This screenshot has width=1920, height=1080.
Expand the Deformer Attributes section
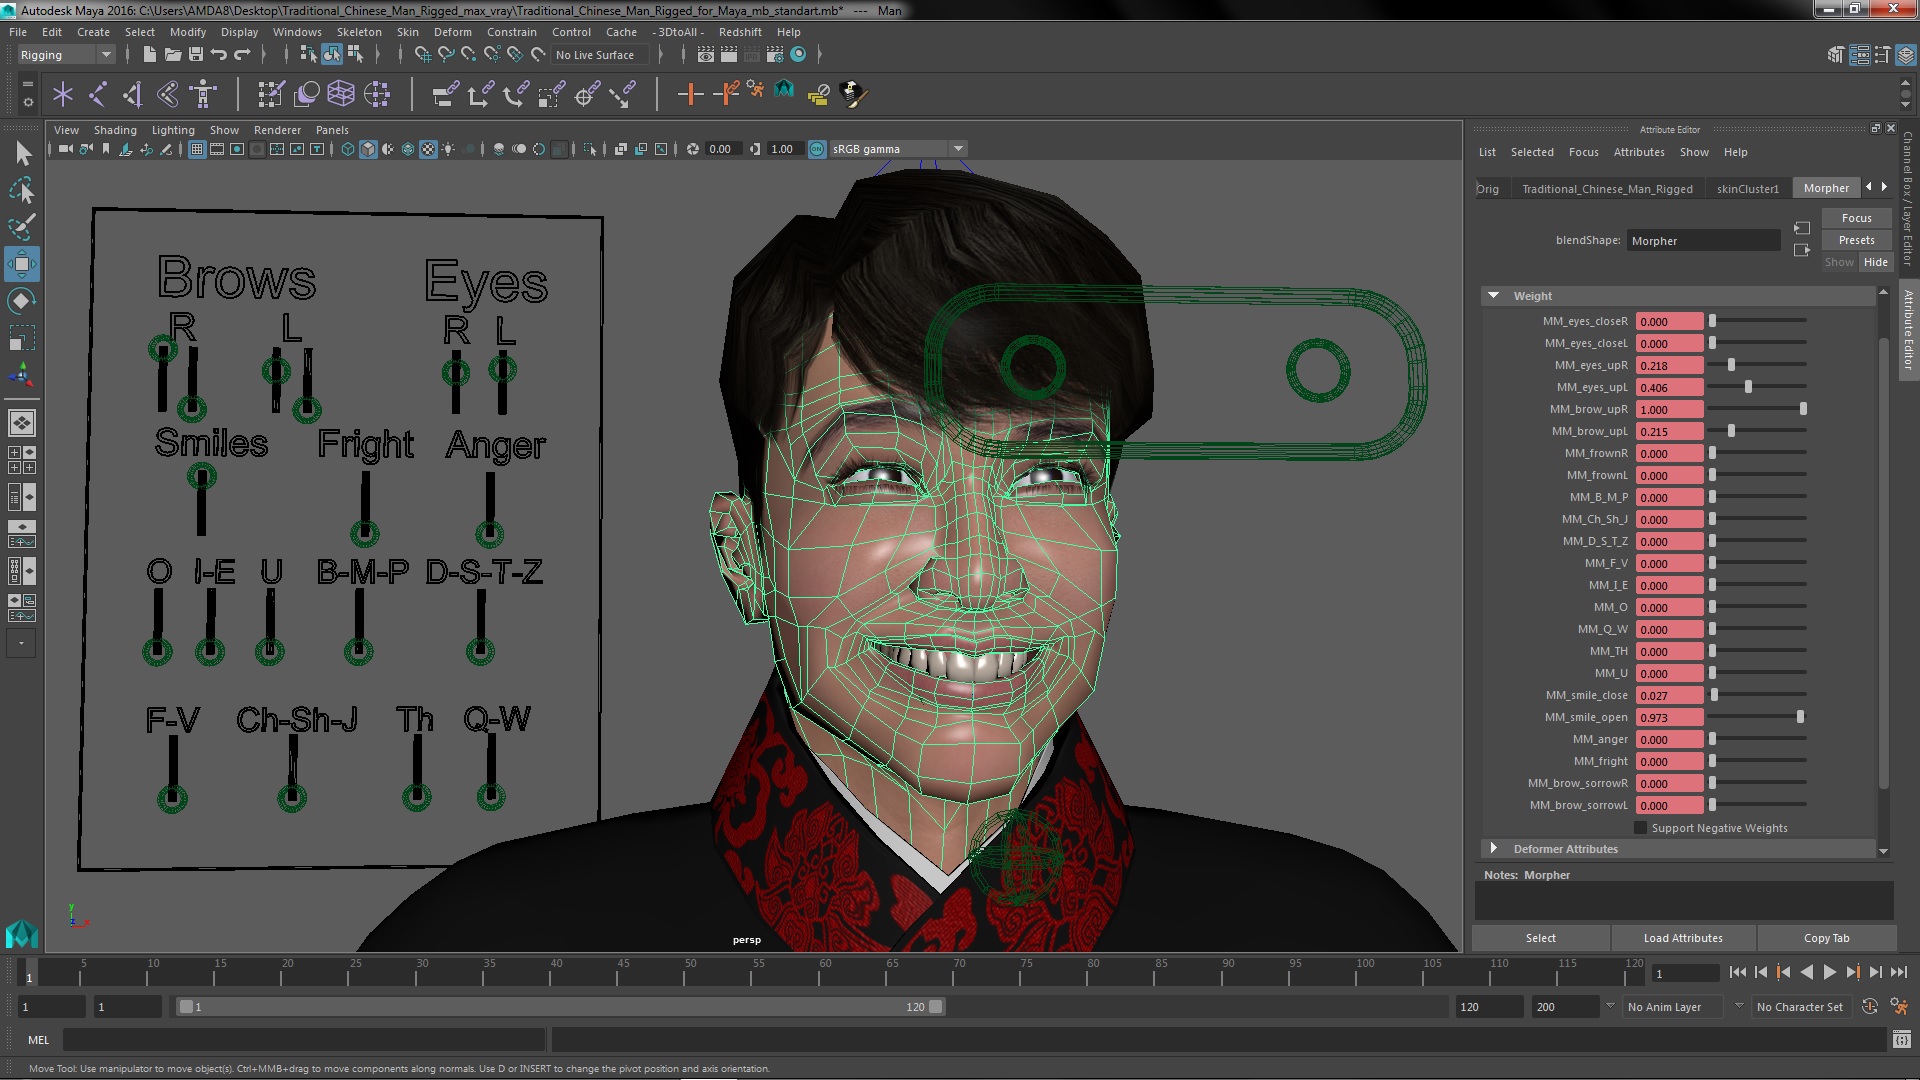(x=1494, y=848)
